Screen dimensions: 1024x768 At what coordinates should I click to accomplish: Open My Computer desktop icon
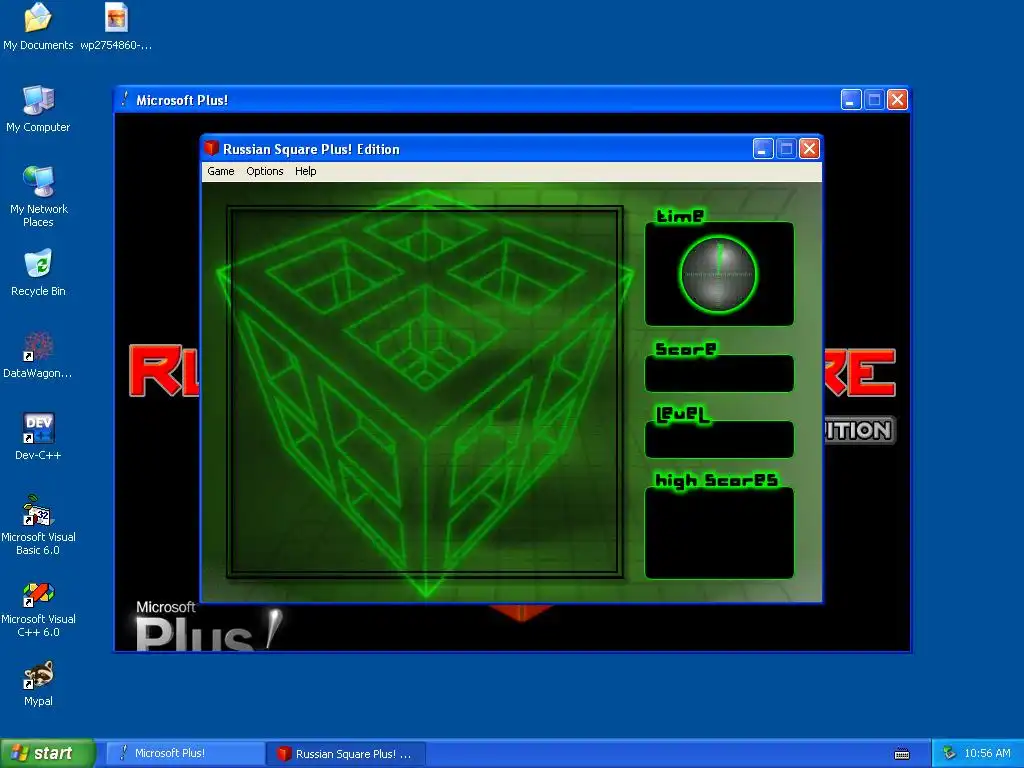[x=38, y=109]
